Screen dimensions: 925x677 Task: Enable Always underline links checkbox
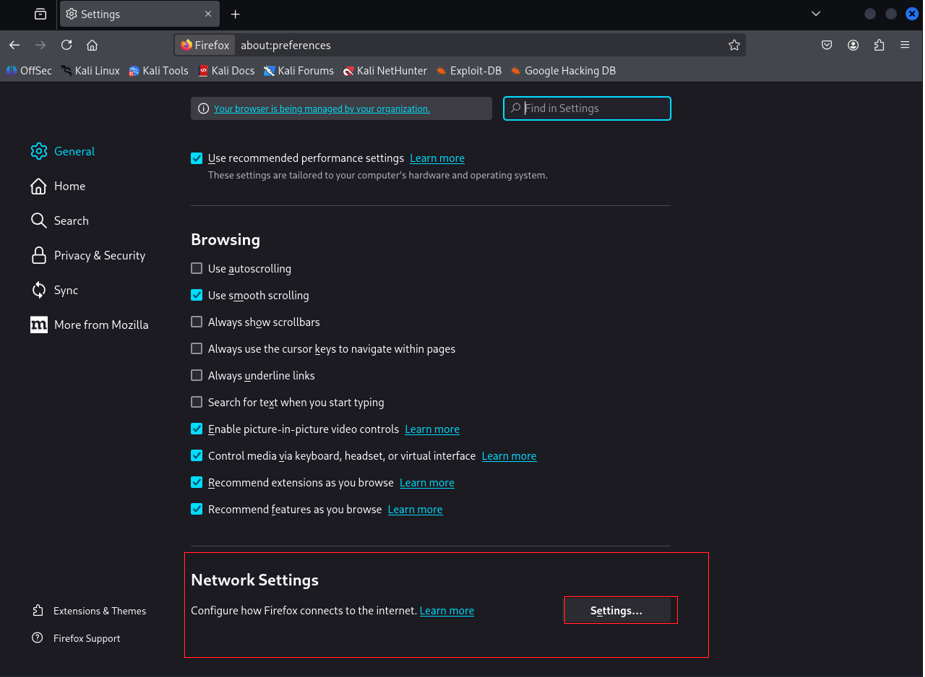(196, 376)
